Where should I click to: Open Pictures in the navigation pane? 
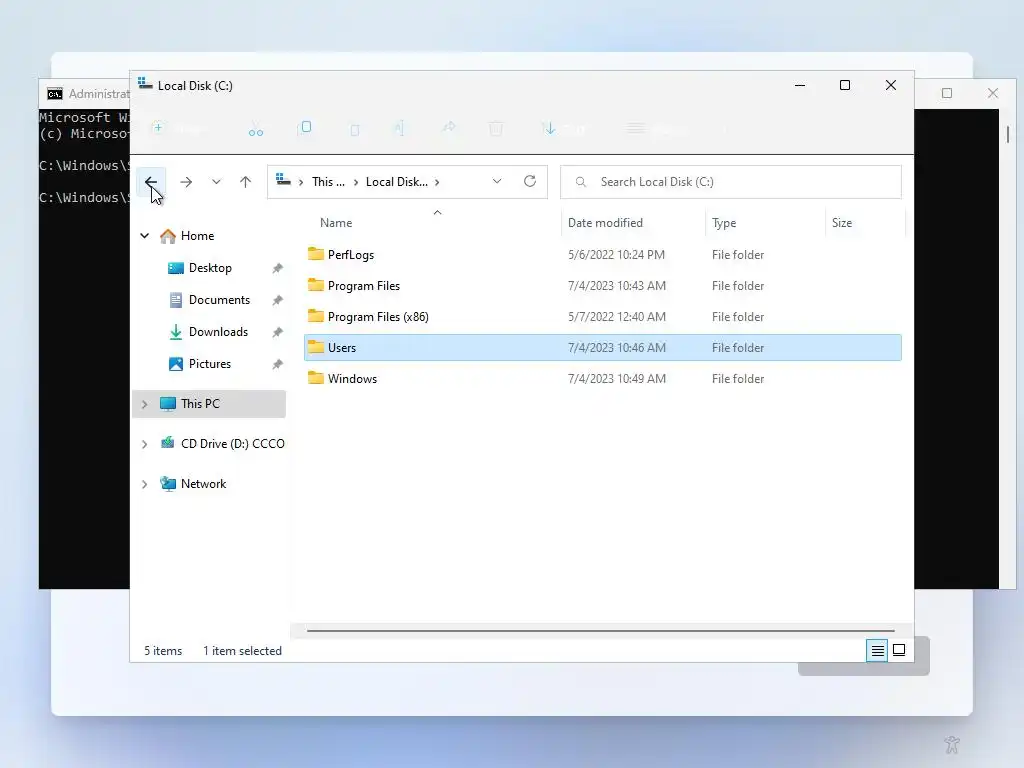210,364
